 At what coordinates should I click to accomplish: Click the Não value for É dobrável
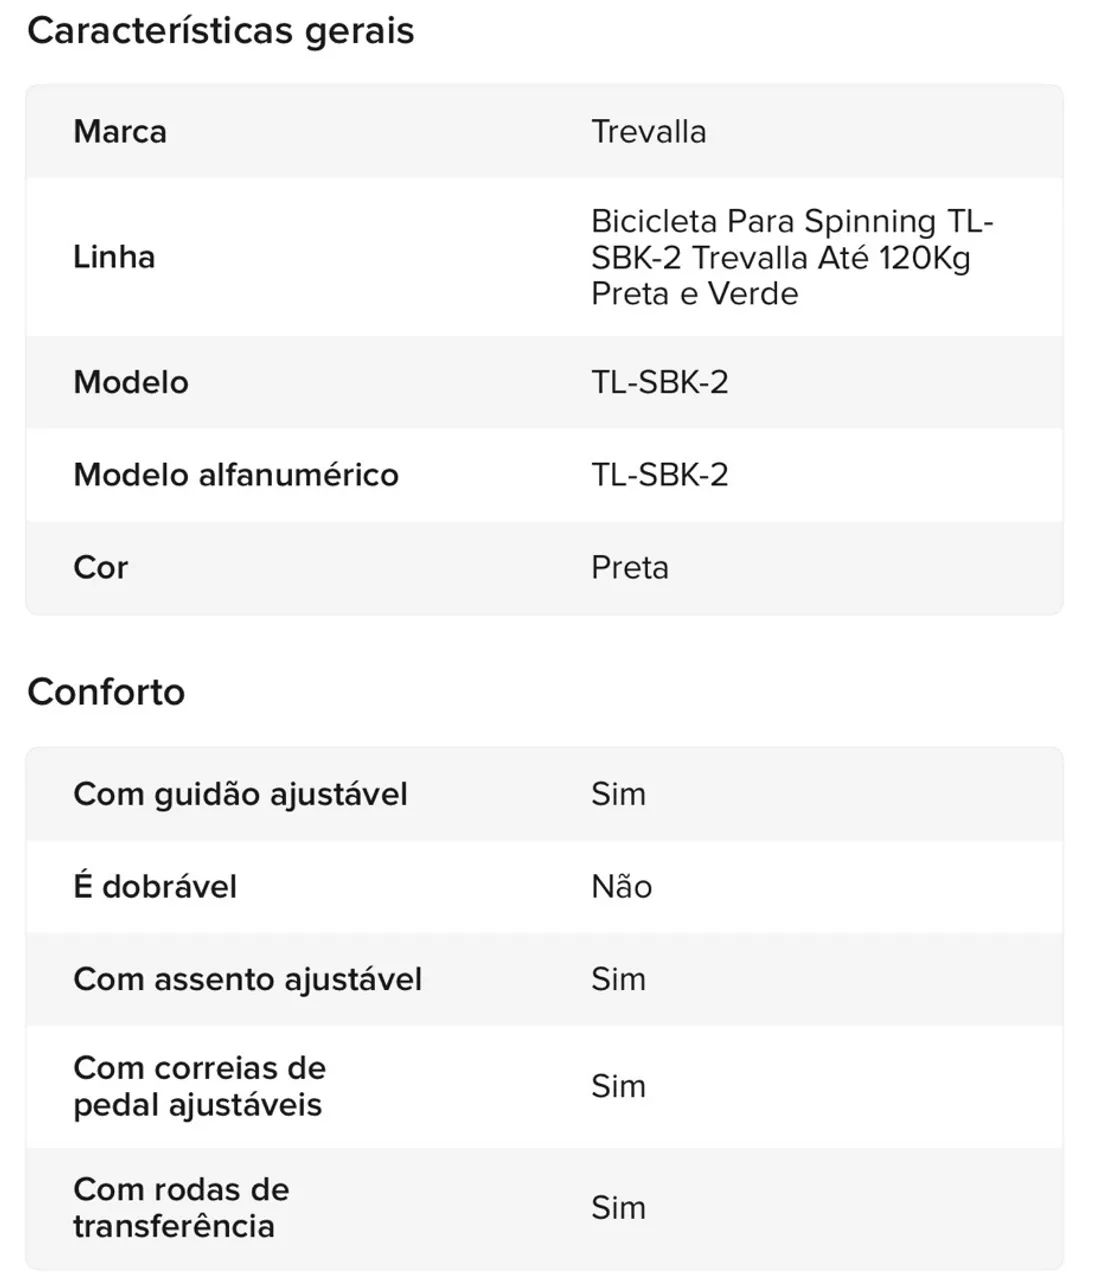[x=622, y=886]
